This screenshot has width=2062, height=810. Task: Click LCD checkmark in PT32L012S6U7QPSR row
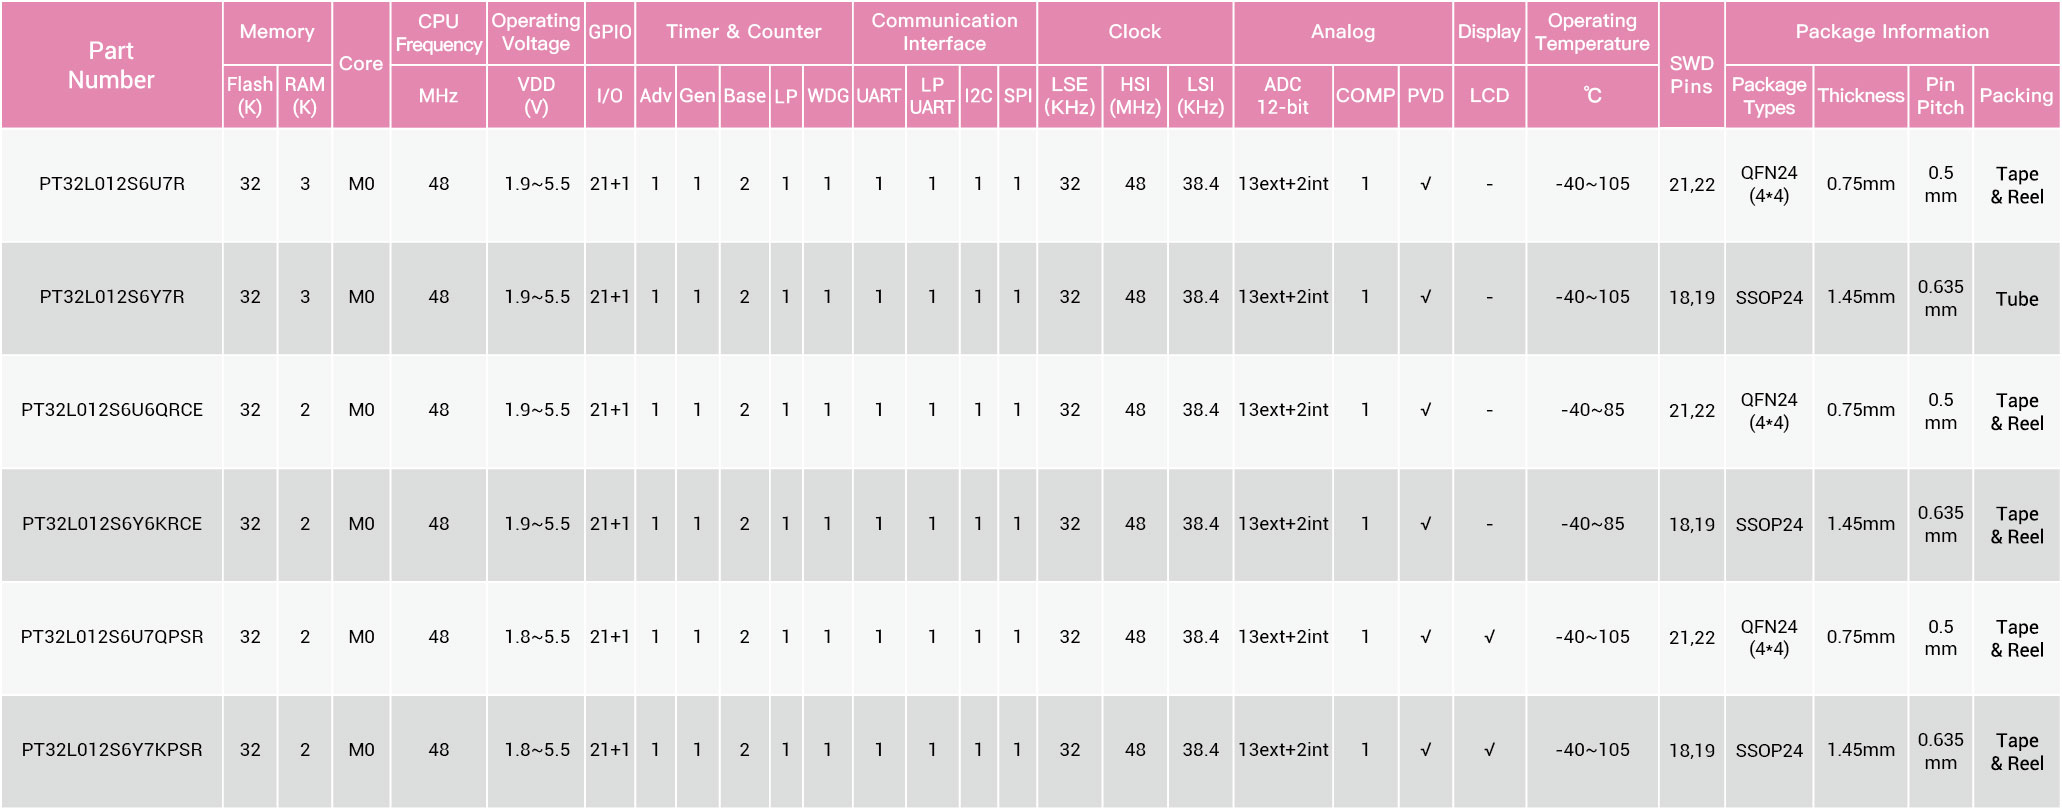pos(1489,637)
